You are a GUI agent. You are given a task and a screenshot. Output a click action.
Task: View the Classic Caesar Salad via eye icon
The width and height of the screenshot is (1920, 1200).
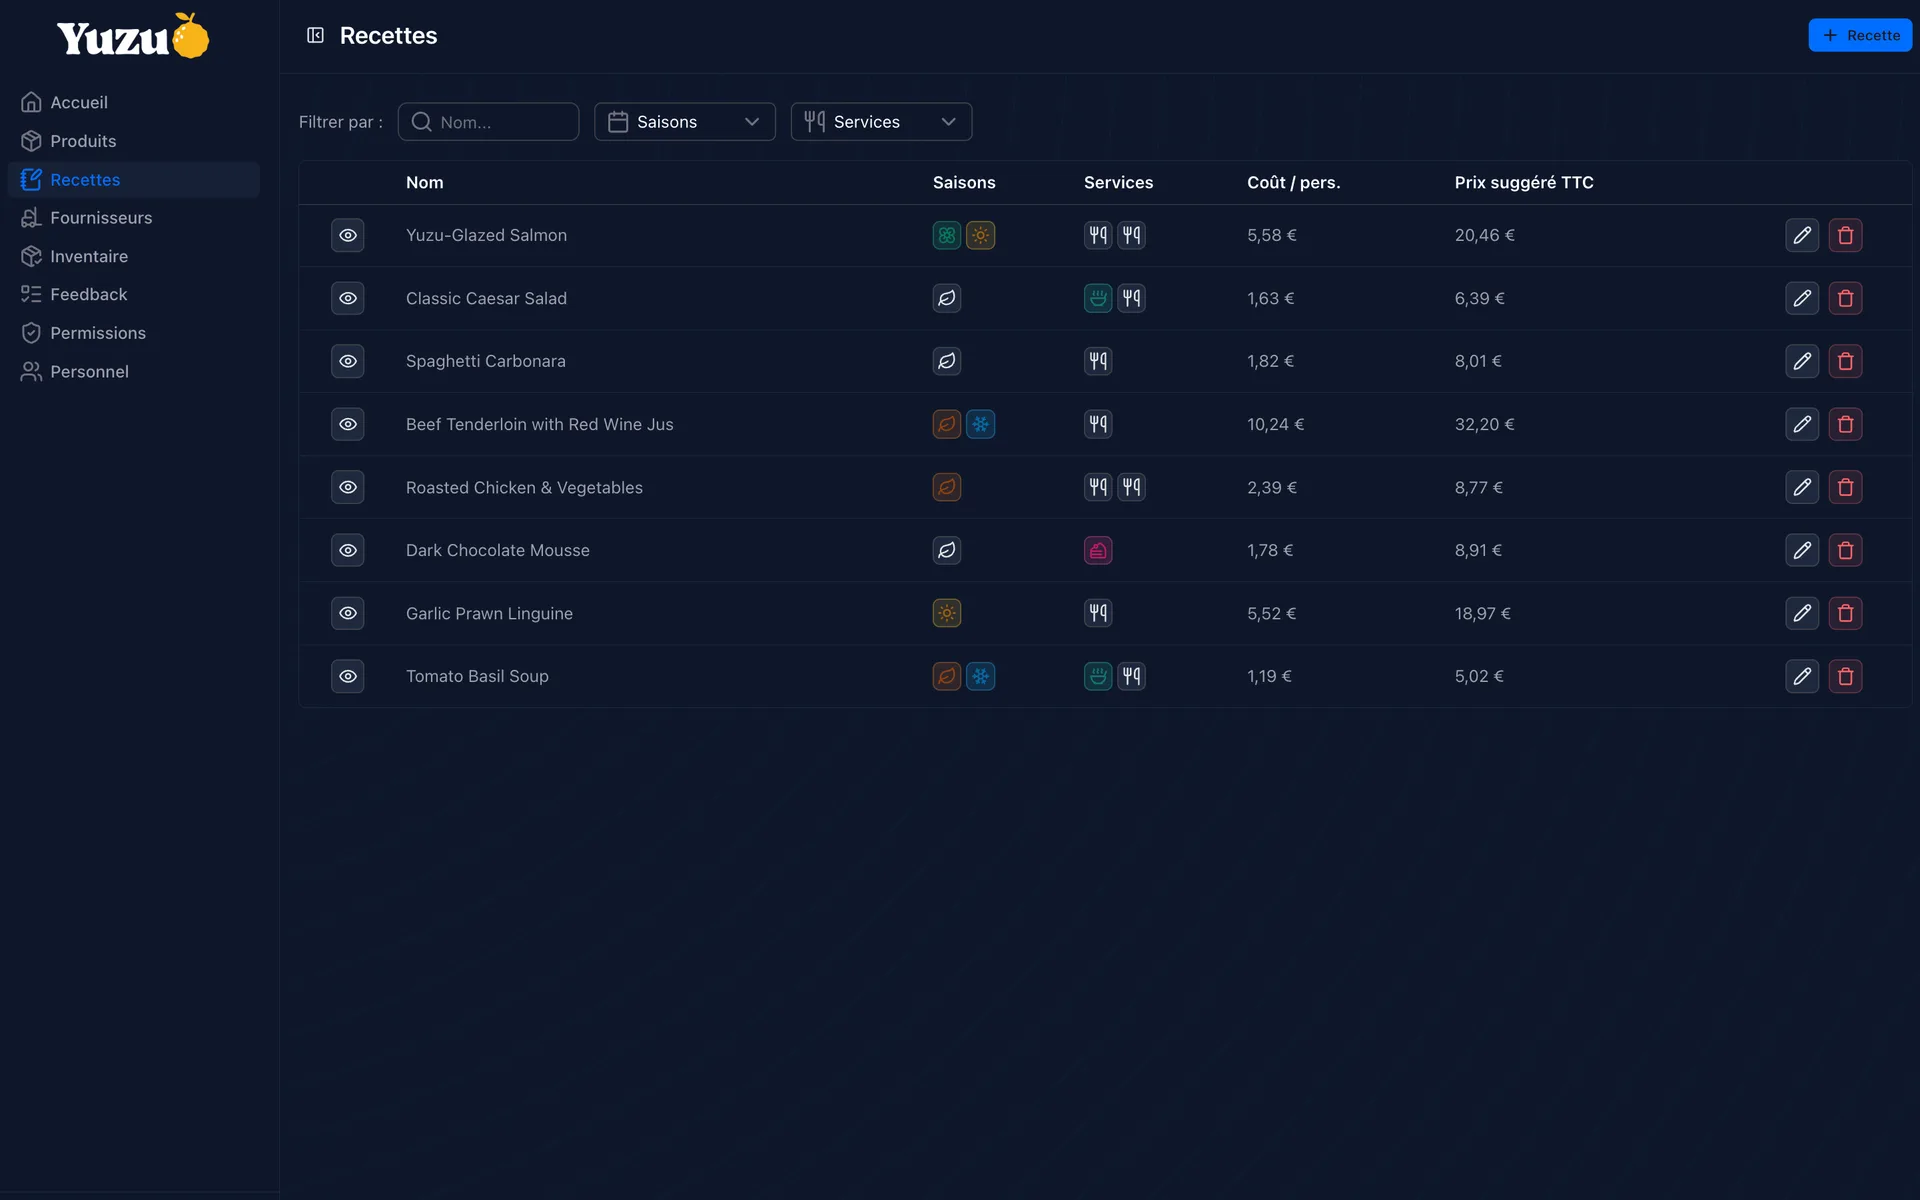coord(348,298)
